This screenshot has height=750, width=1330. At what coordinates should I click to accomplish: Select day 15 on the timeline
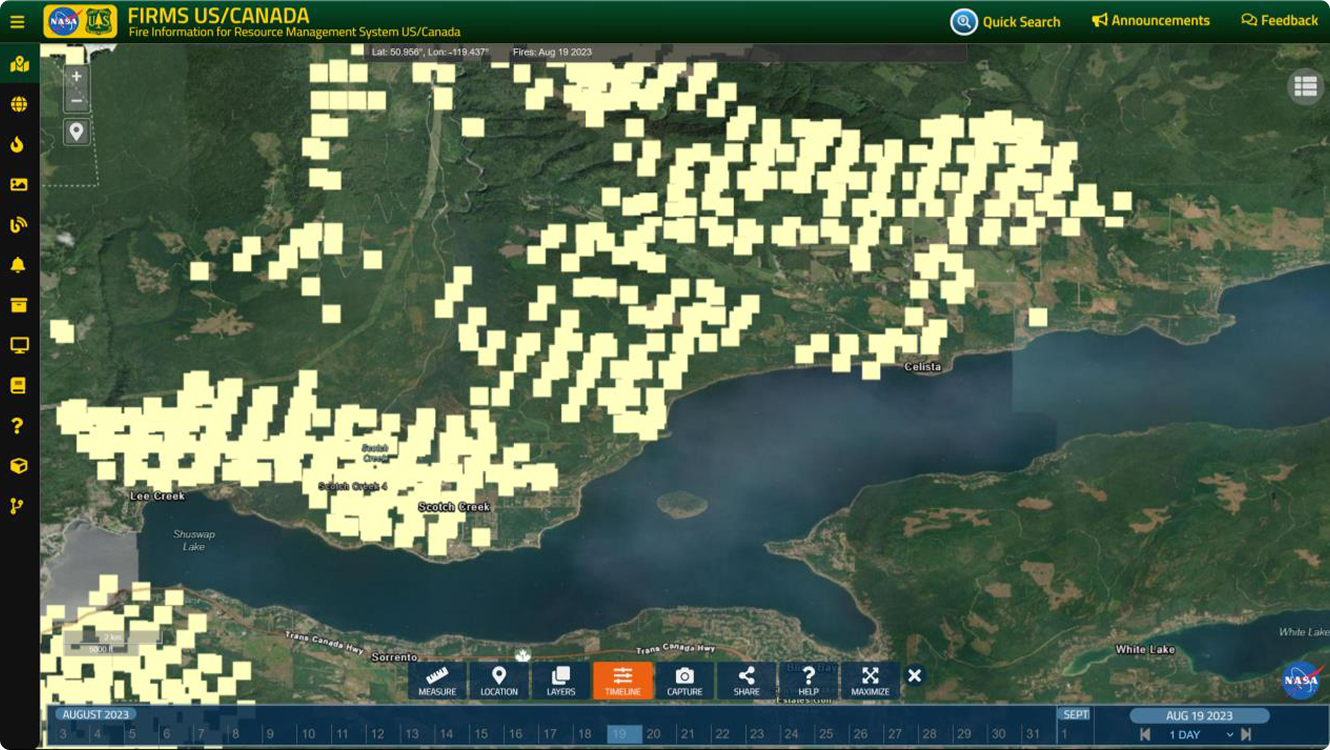click(481, 734)
